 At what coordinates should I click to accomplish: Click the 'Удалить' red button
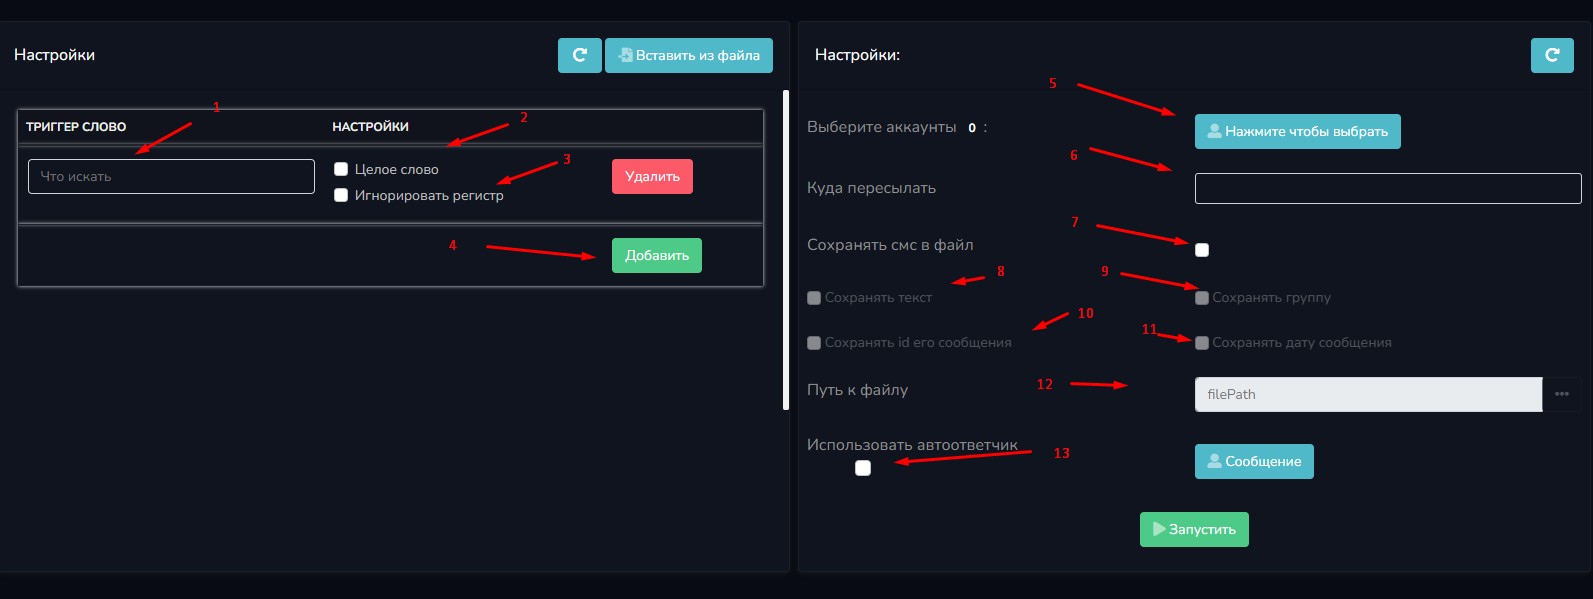(652, 177)
